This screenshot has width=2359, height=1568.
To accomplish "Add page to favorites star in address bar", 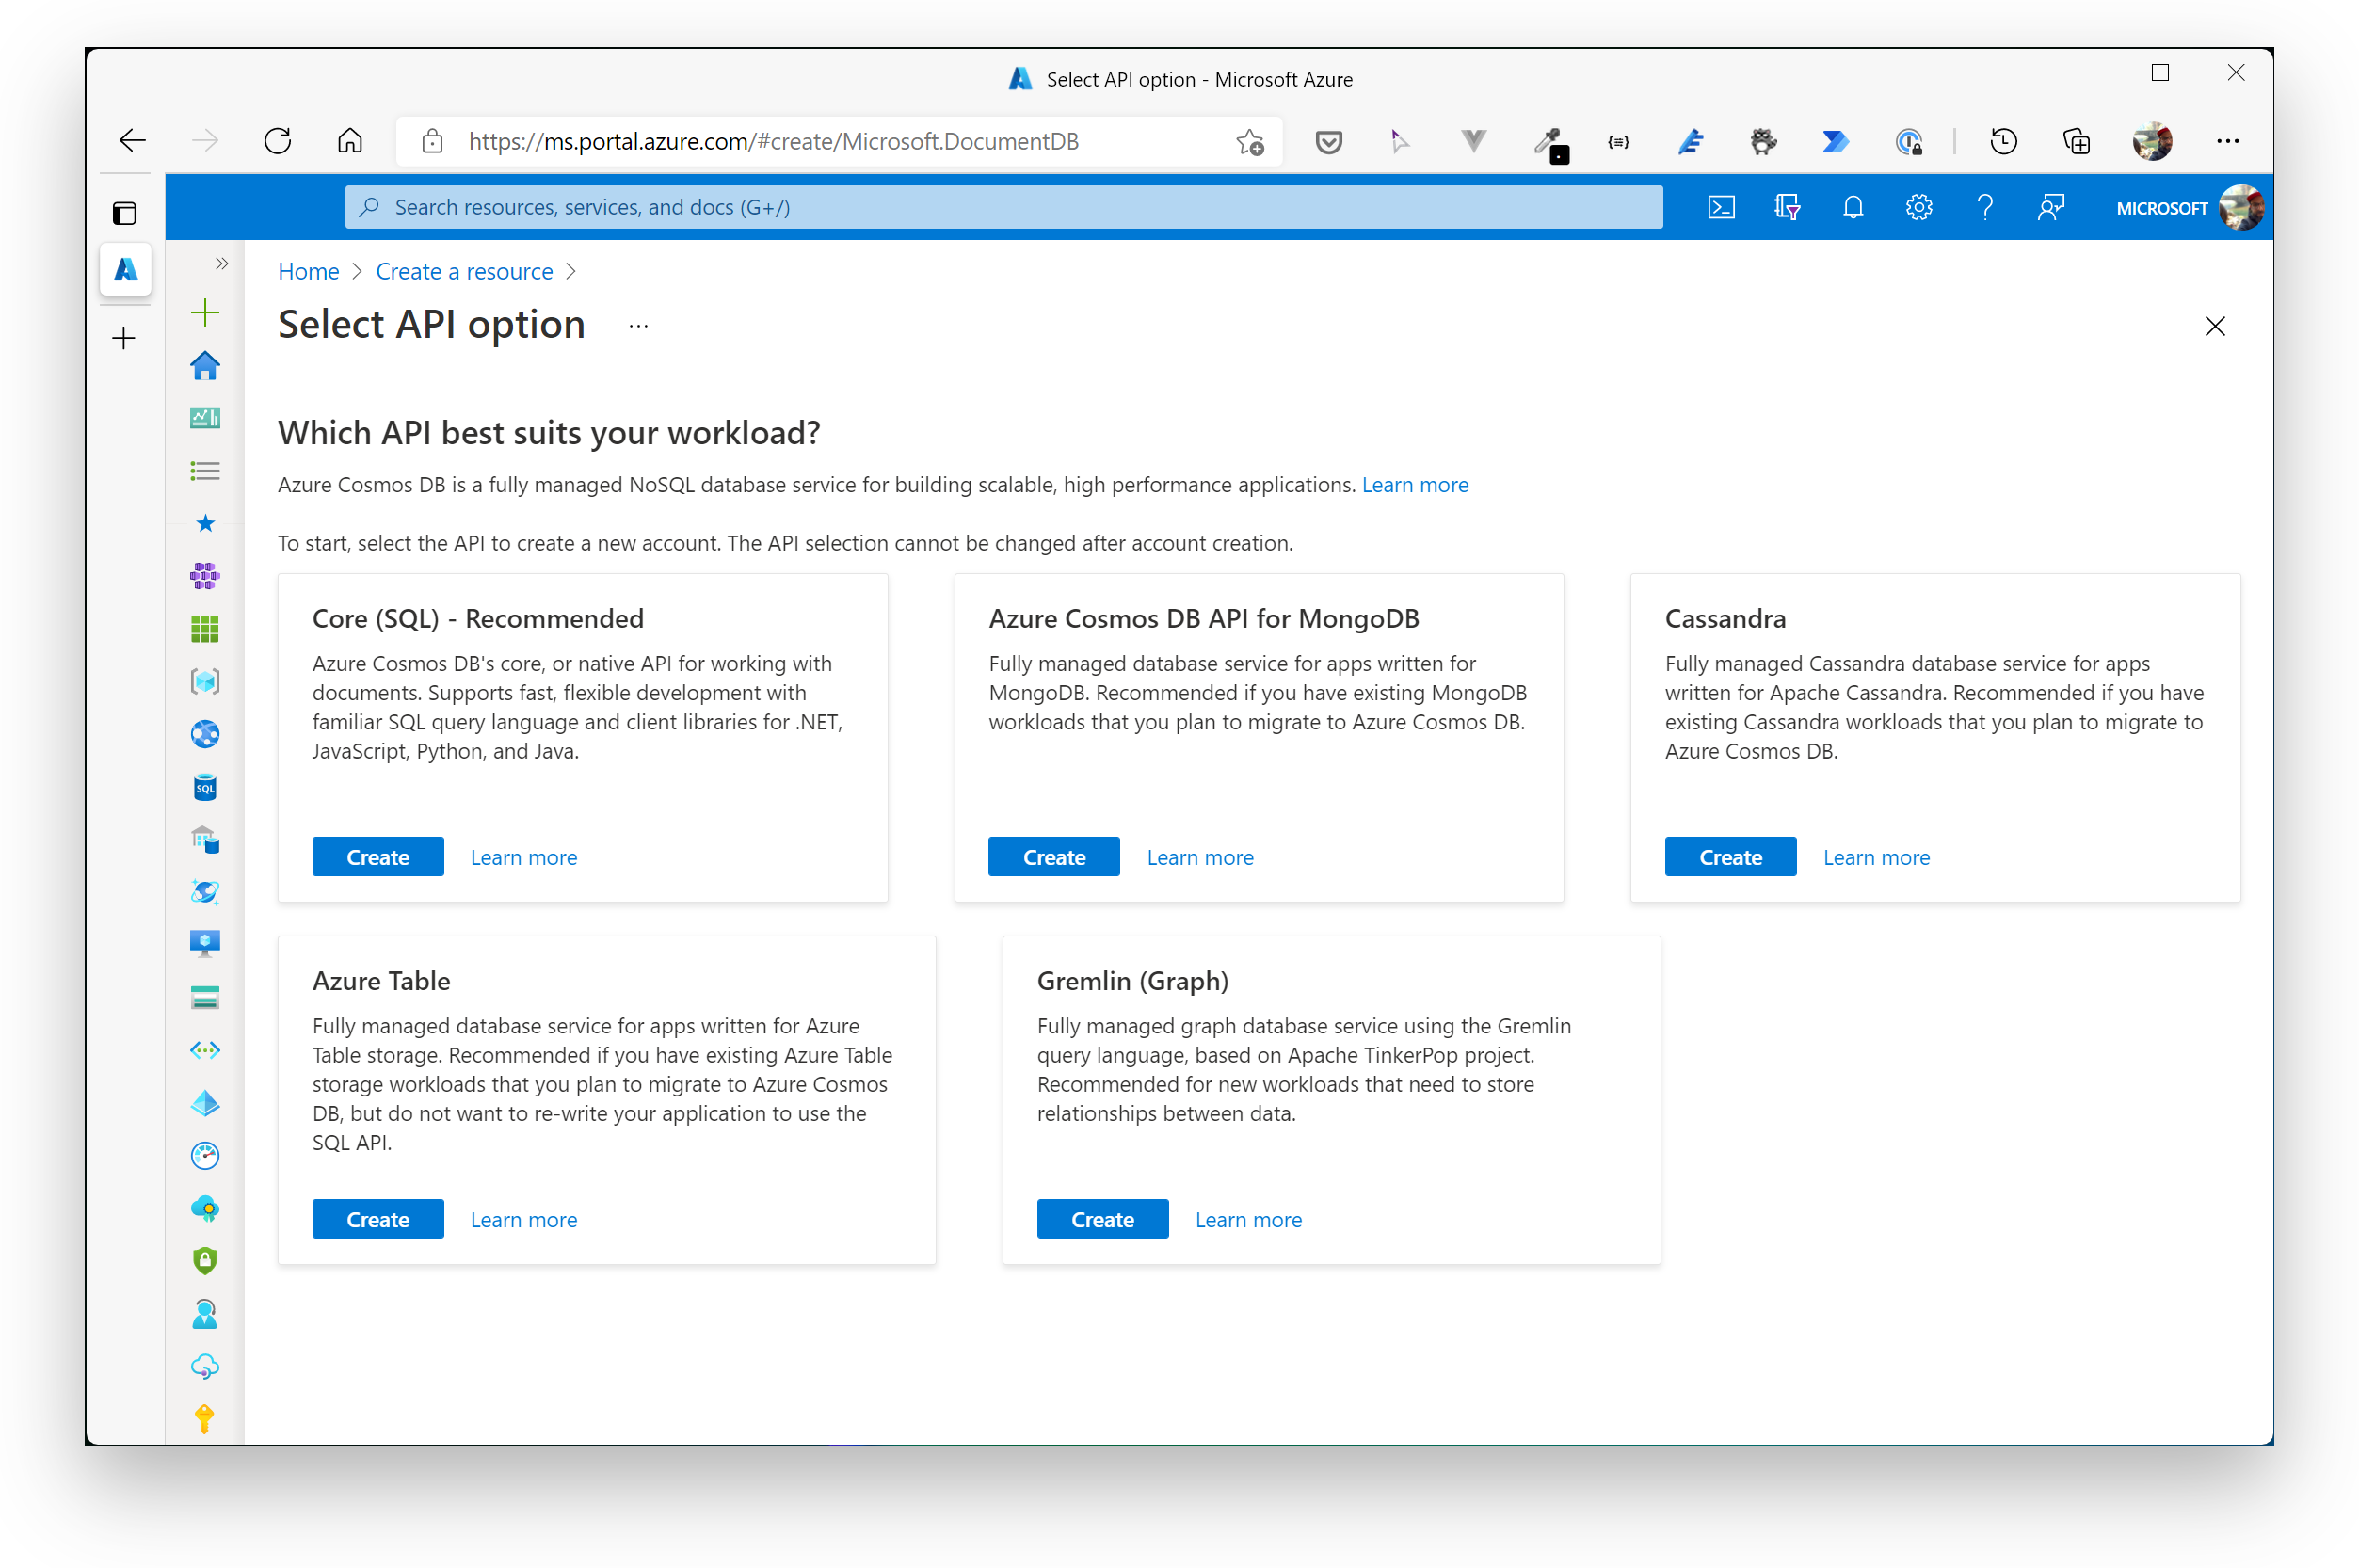I will click(1249, 142).
